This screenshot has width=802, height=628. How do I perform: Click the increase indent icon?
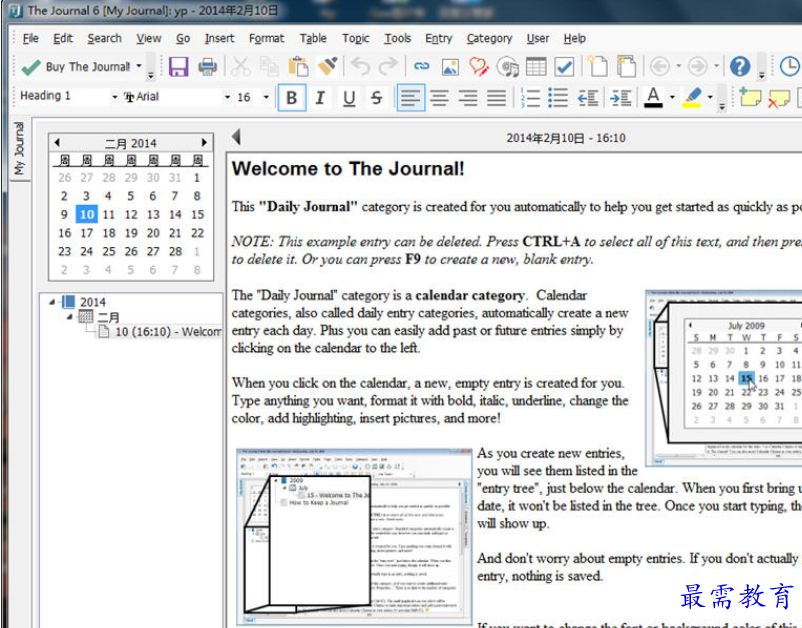point(620,97)
